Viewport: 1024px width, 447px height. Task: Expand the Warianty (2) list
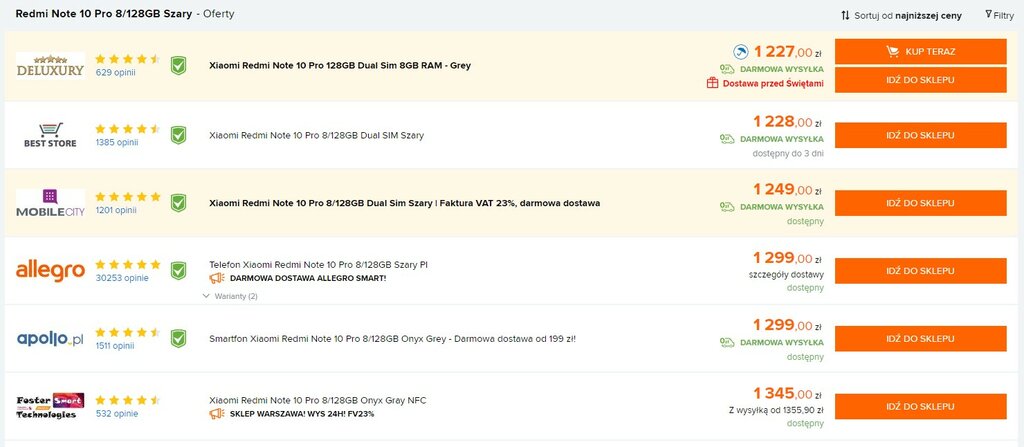pyautogui.click(x=231, y=296)
